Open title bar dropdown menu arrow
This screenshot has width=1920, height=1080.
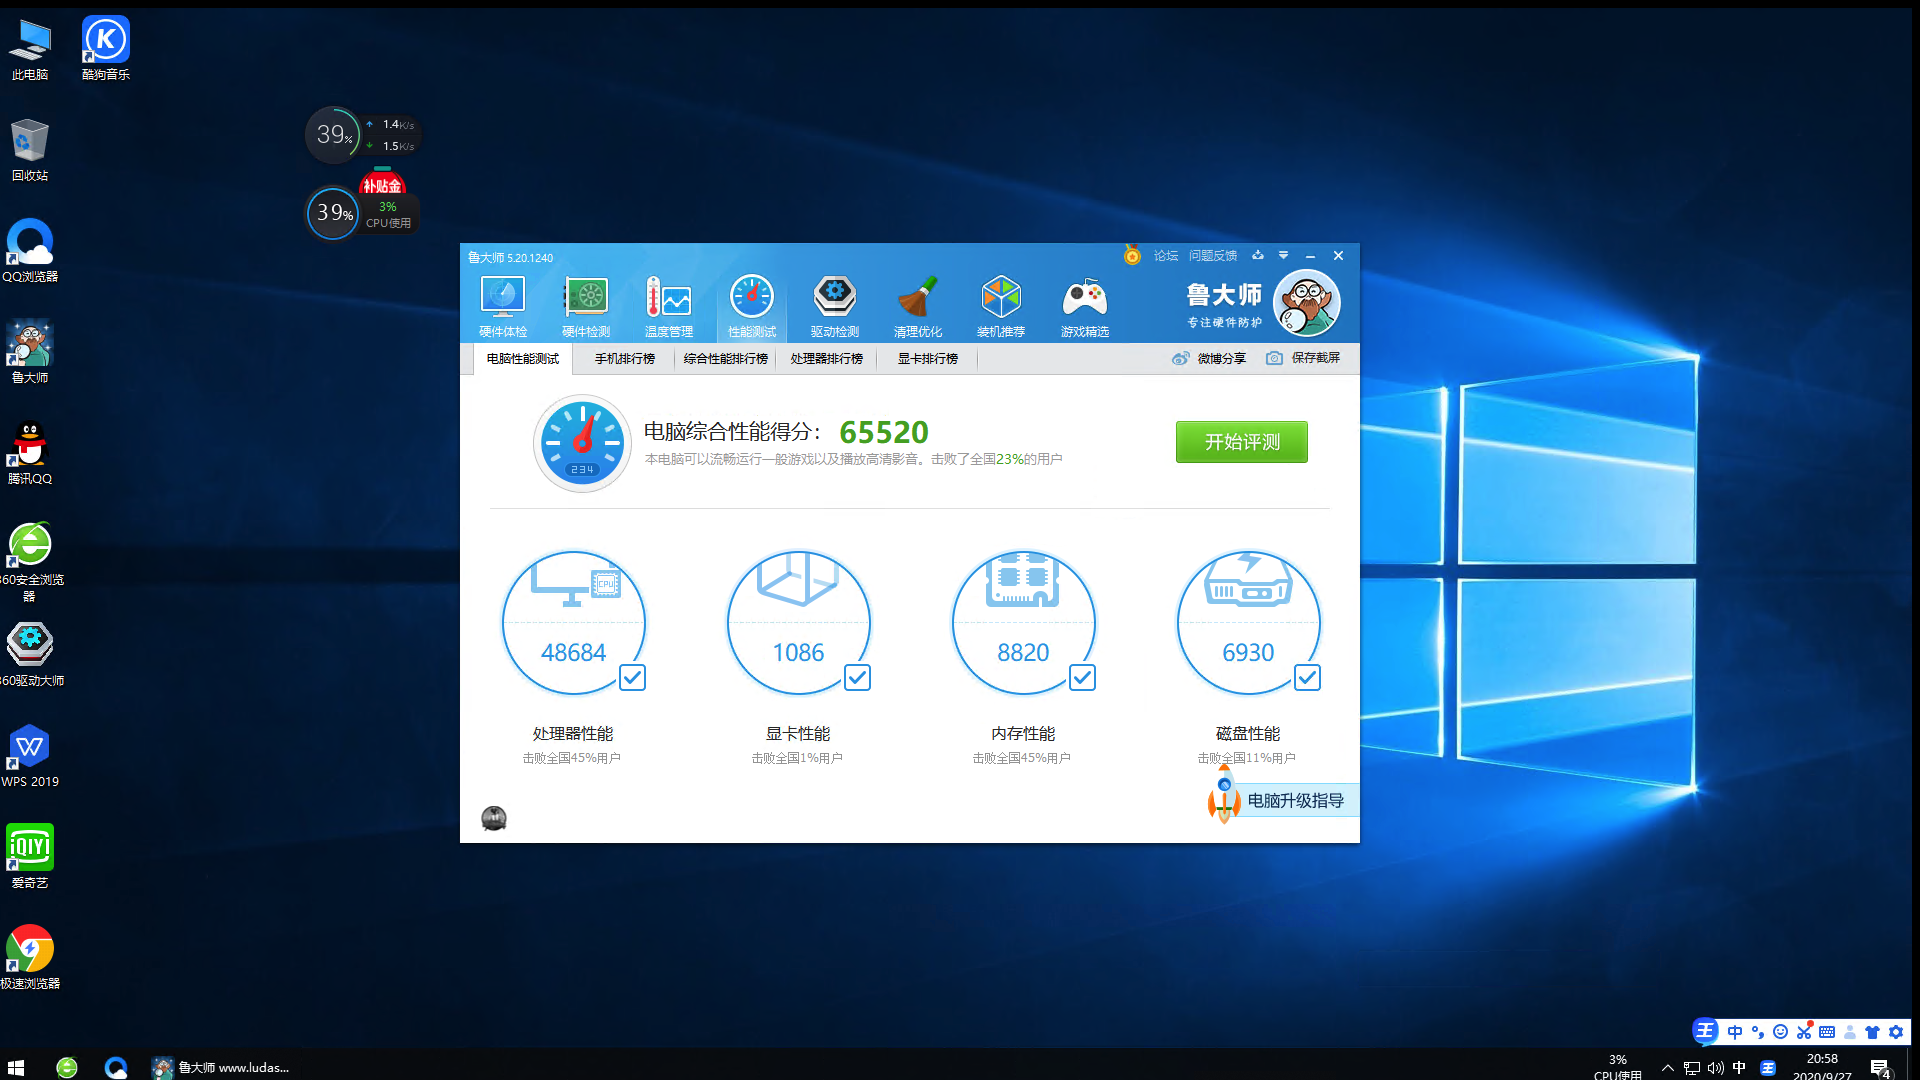pyautogui.click(x=1284, y=256)
